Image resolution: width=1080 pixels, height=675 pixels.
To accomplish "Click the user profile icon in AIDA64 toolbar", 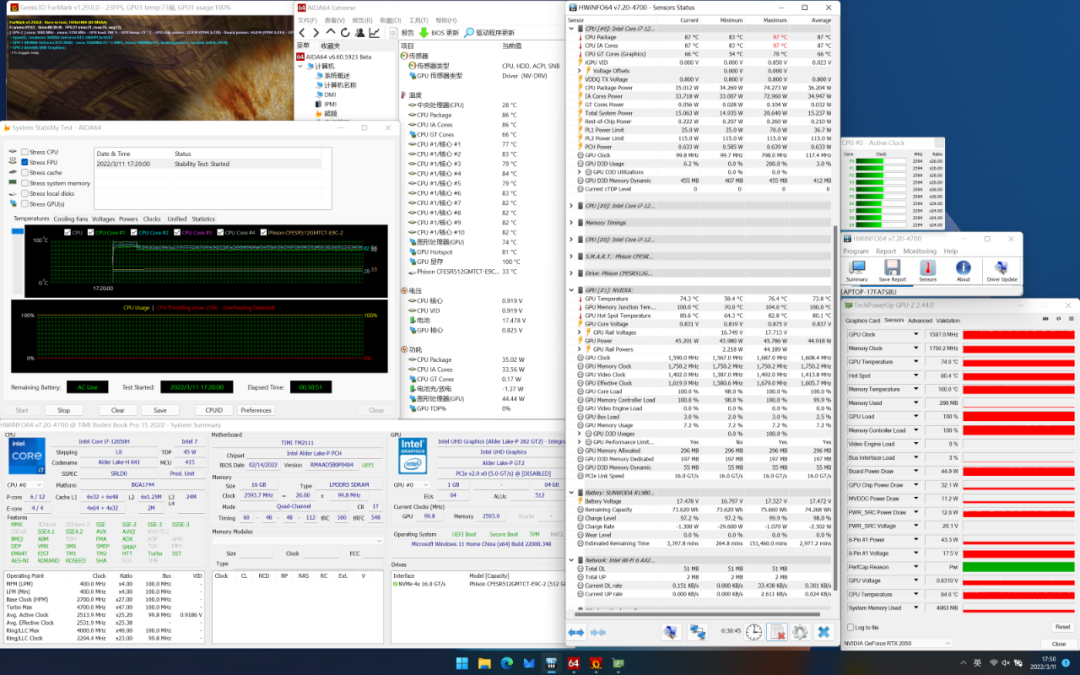I will (x=360, y=32).
